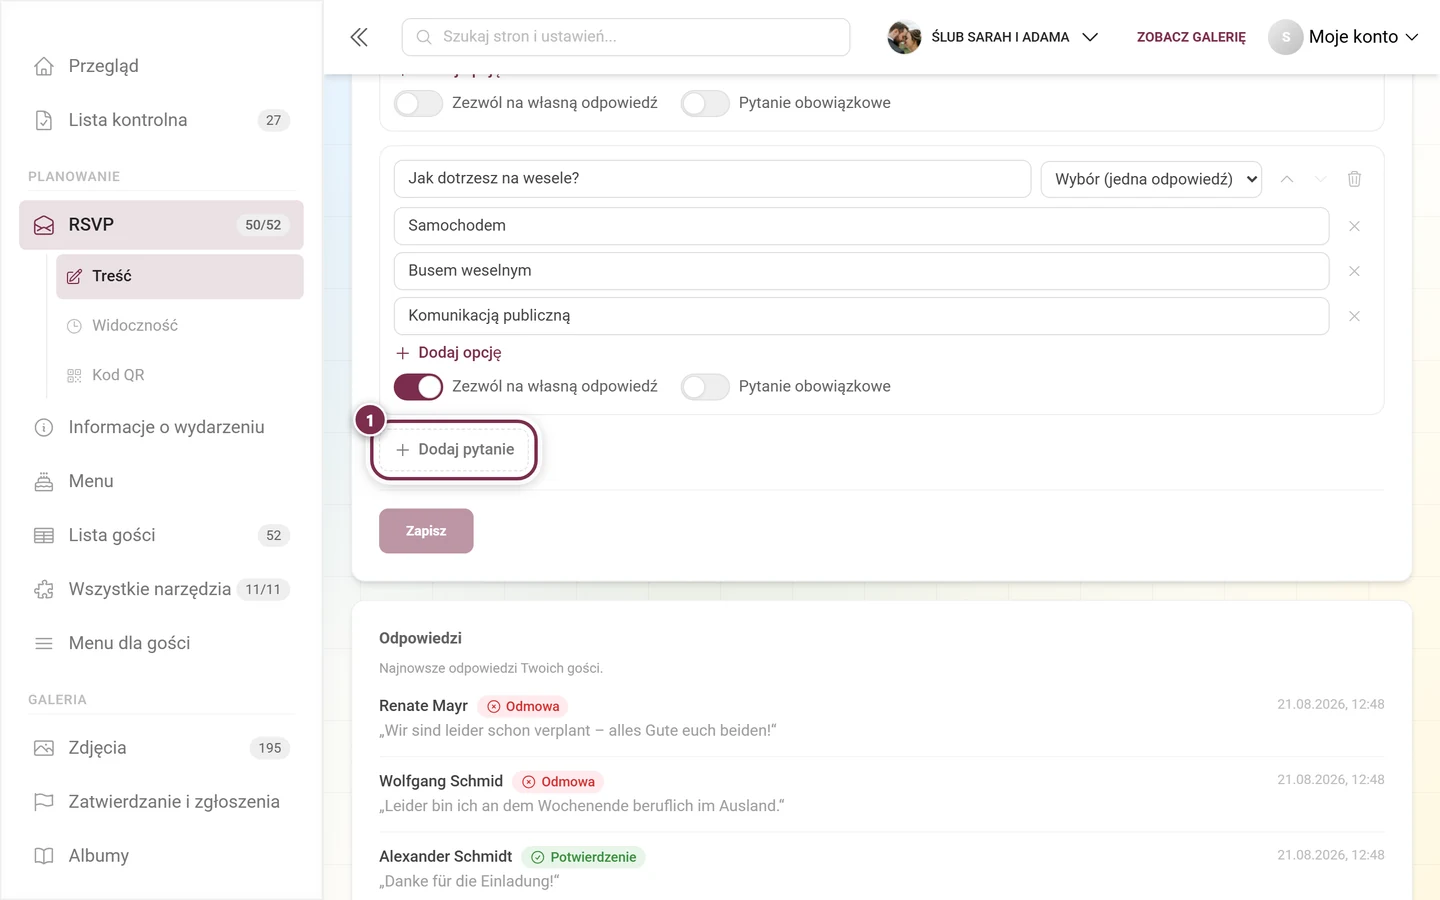This screenshot has width=1440, height=900.
Task: Click the Wszystkie narzędzia puzzle icon
Action: [x=44, y=589]
